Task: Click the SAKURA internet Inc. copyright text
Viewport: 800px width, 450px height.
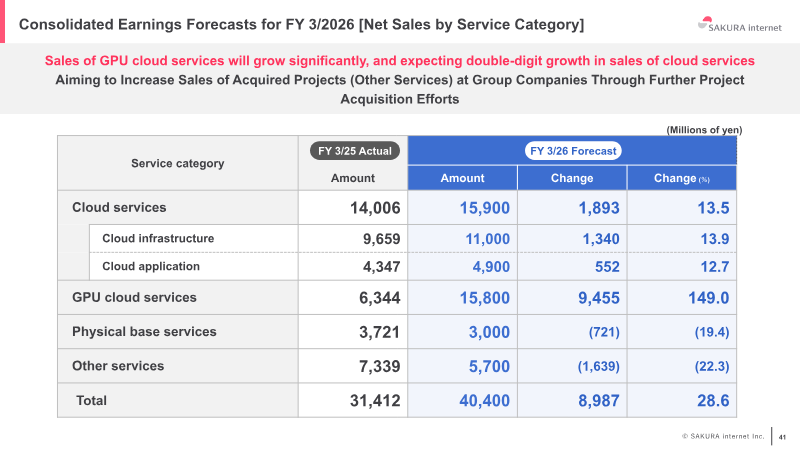Action: pyautogui.click(x=723, y=436)
